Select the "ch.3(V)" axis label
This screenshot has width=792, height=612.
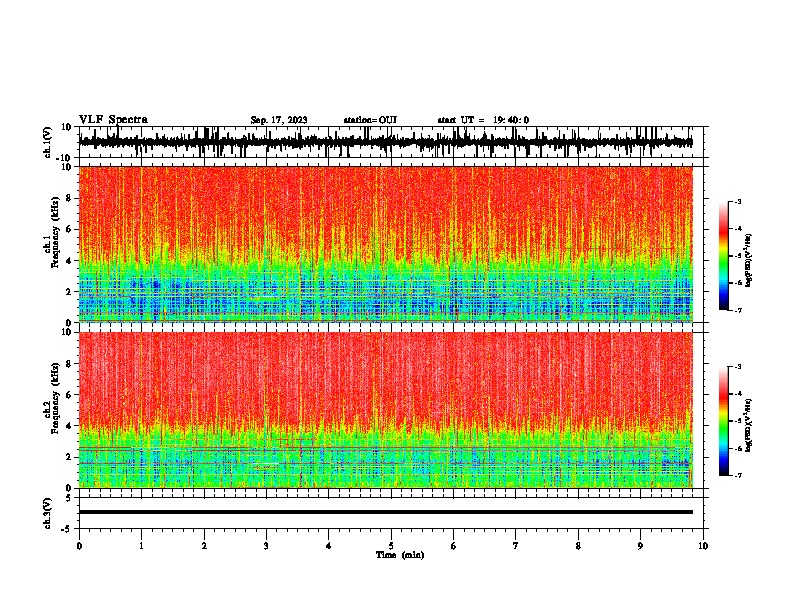click(47, 514)
